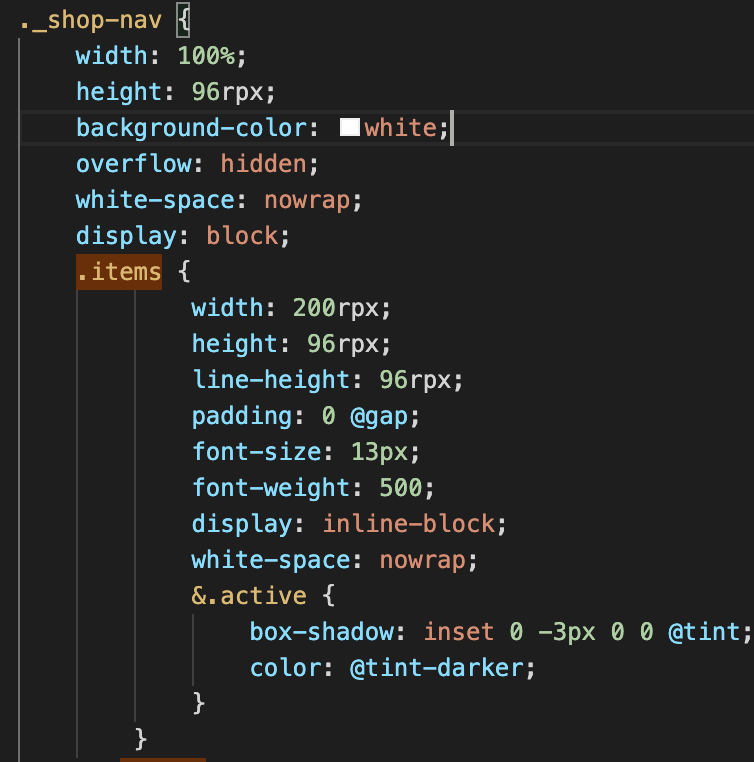
Task: Click the @tint-darker variable
Action: [x=437, y=668]
